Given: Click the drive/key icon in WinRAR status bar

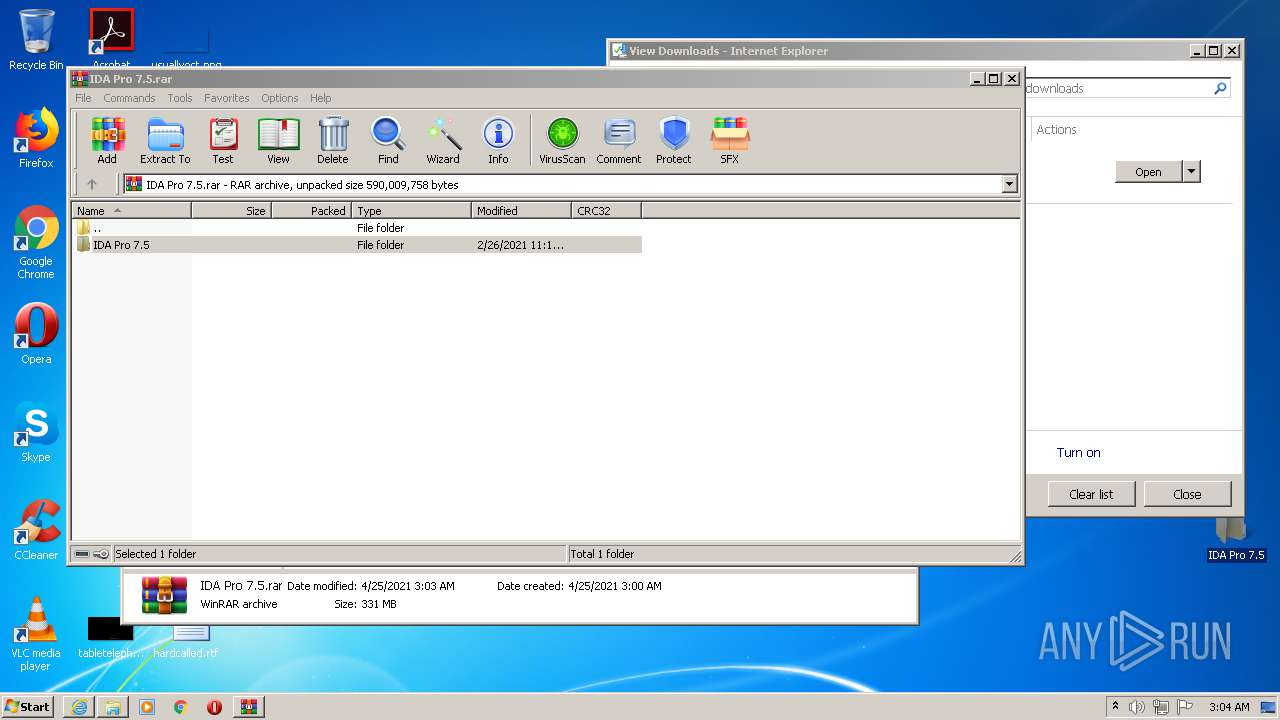Looking at the screenshot, I should point(92,554).
